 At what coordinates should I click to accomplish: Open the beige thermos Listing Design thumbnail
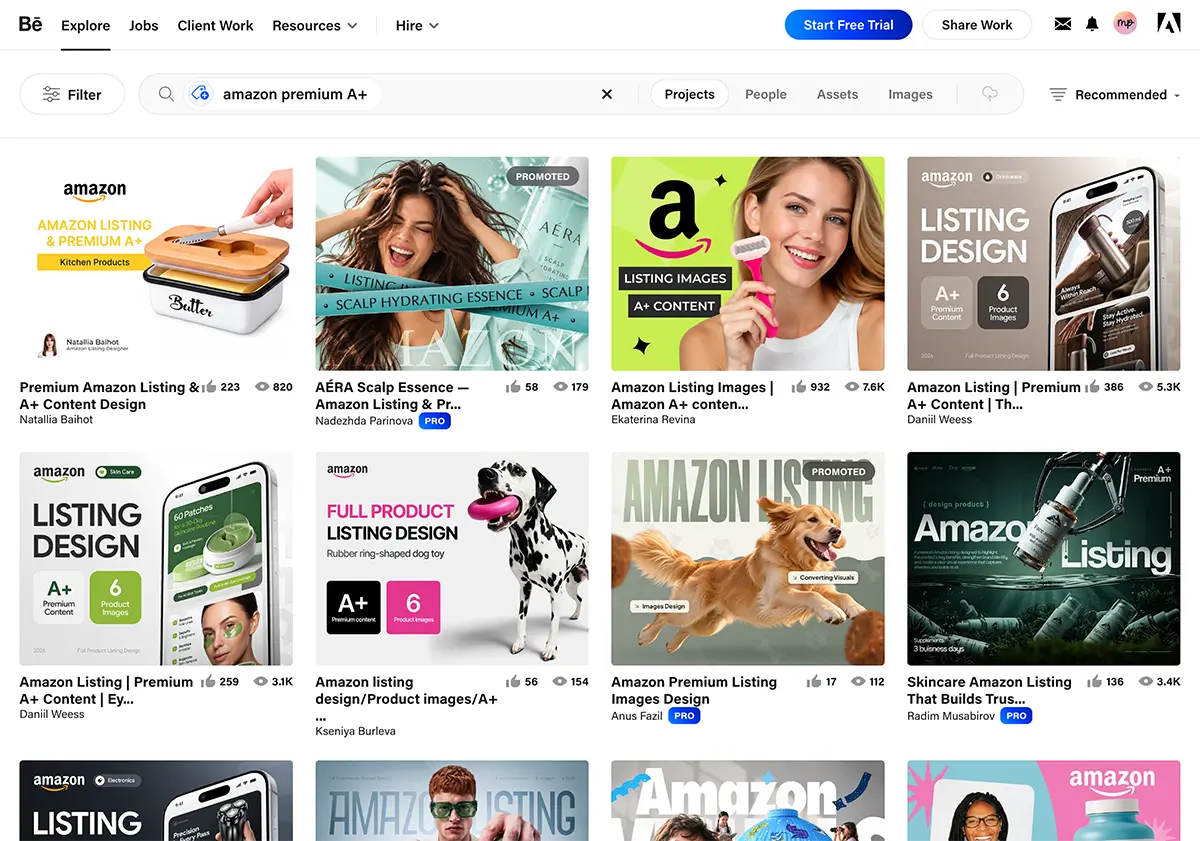point(1044,264)
